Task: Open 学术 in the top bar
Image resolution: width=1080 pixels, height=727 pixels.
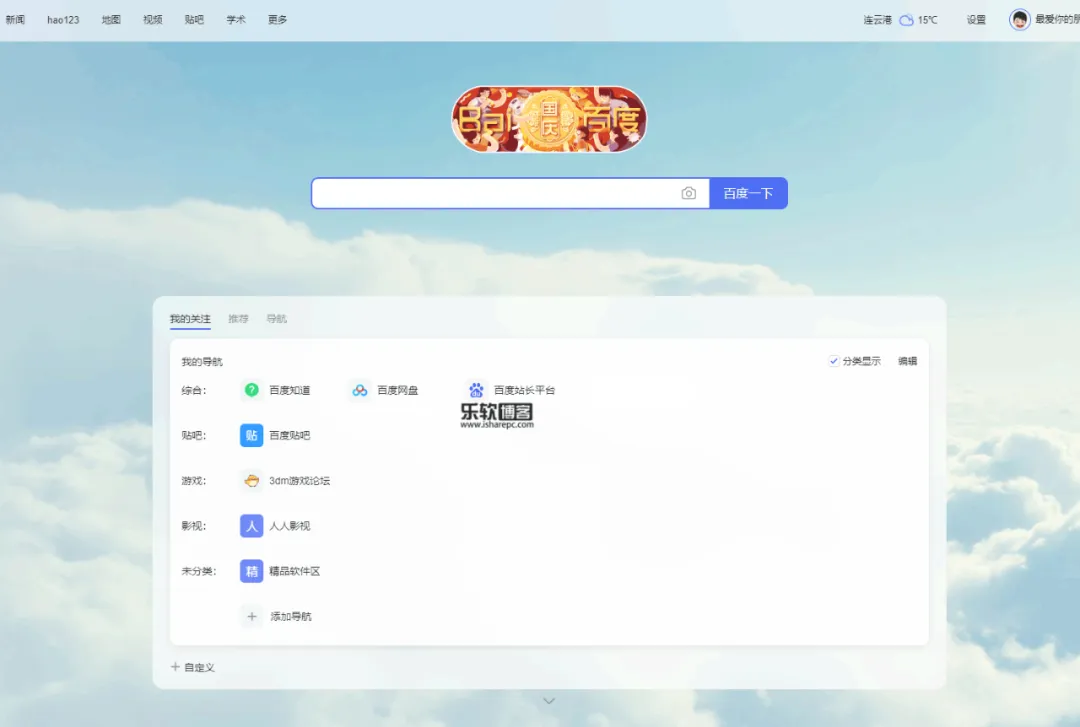Action: [x=236, y=20]
